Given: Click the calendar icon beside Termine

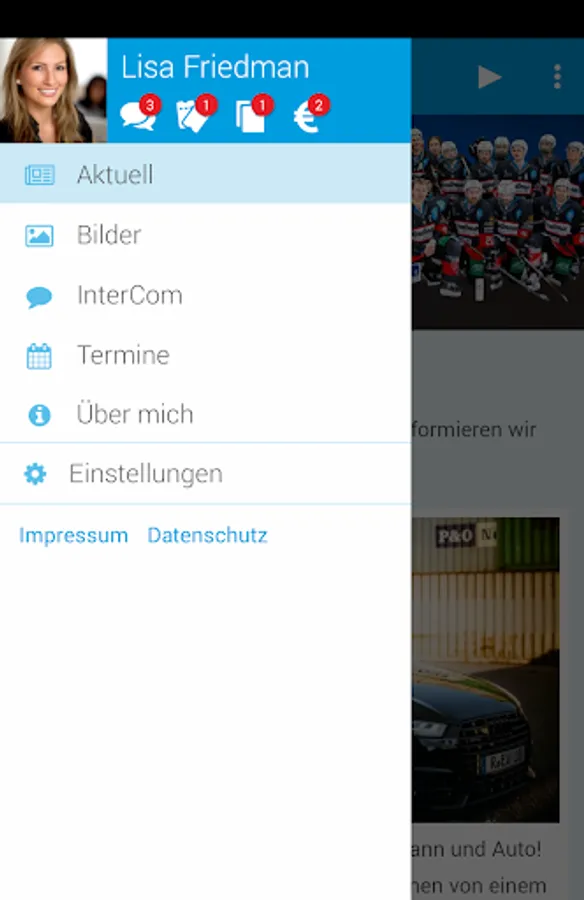Looking at the screenshot, I should tap(39, 356).
